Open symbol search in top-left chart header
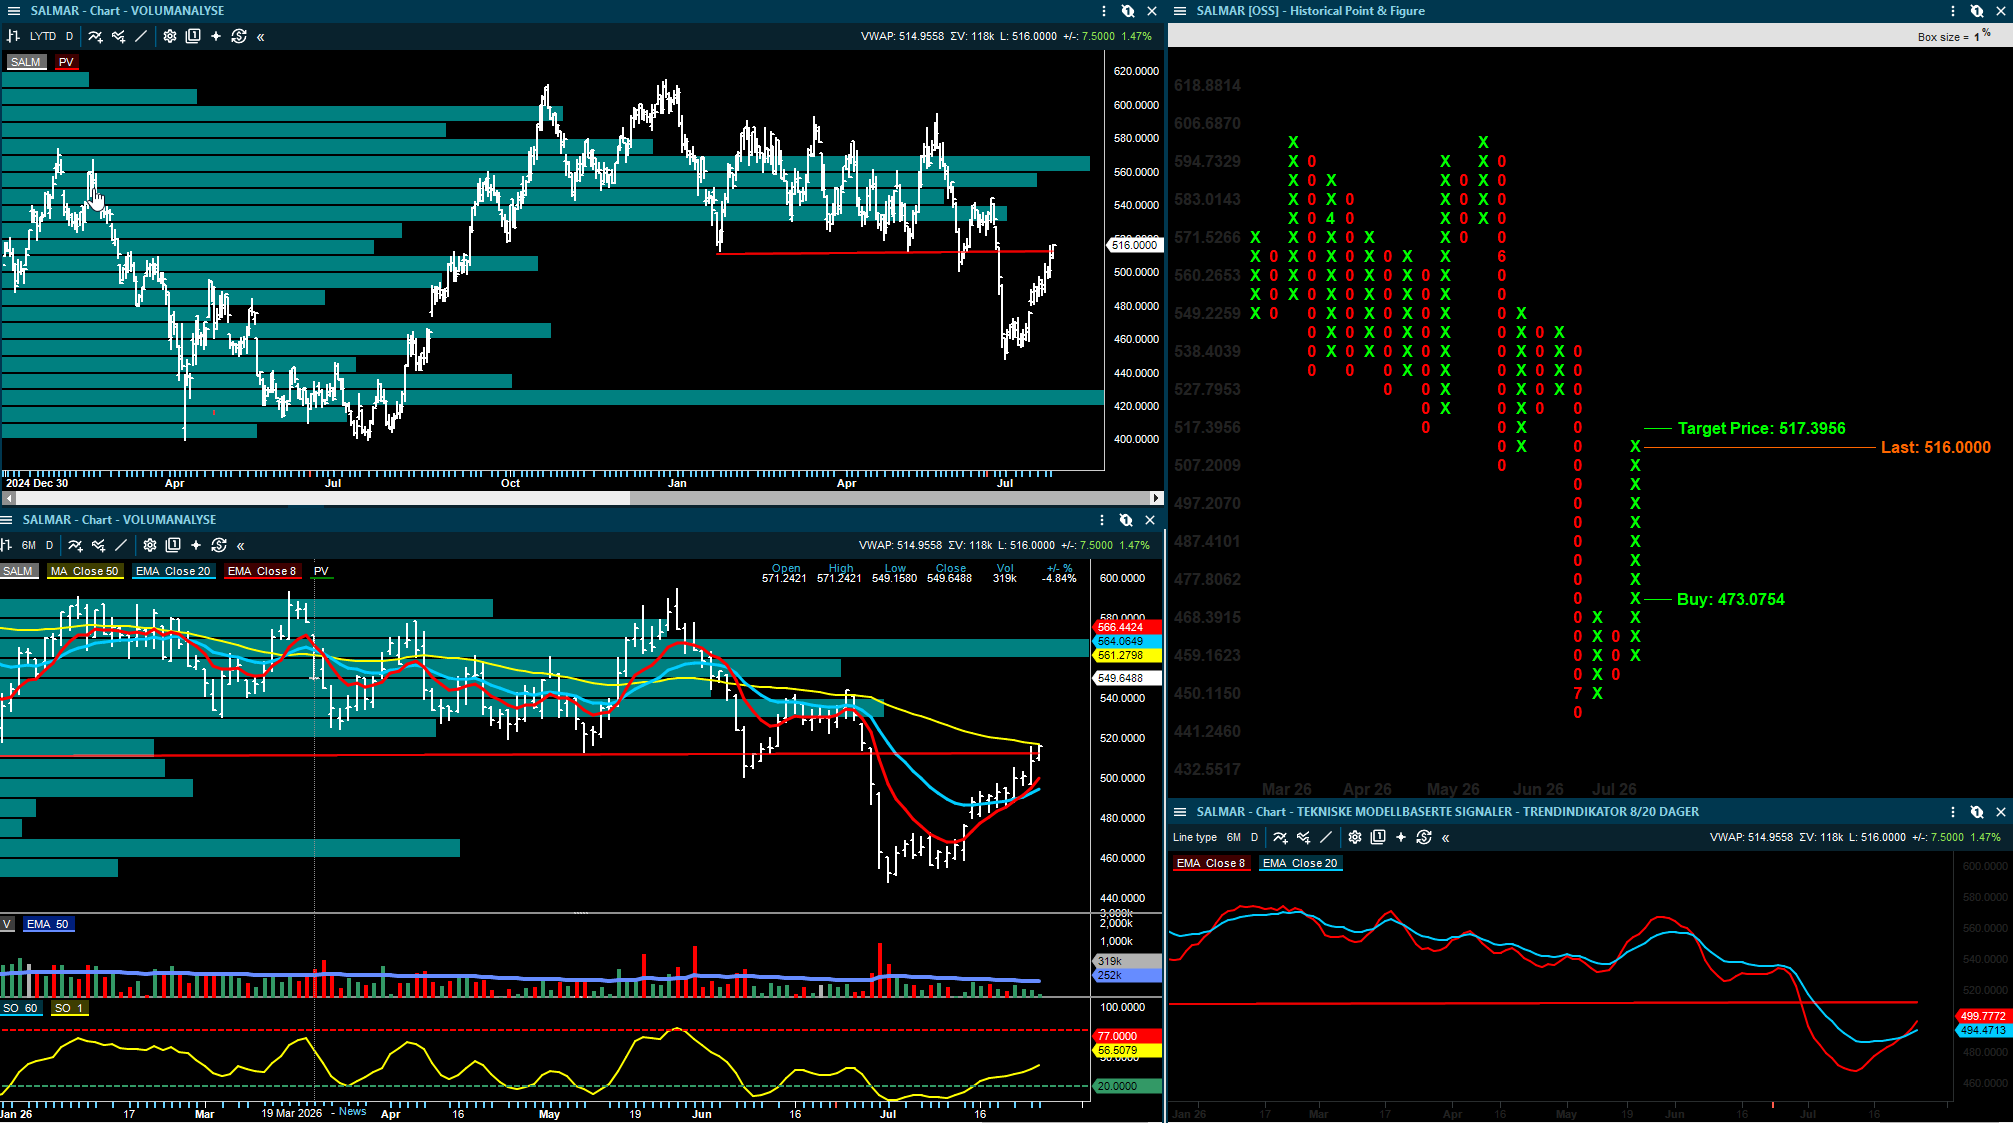Screen dimensions: 2013x1123 click(x=1128, y=11)
